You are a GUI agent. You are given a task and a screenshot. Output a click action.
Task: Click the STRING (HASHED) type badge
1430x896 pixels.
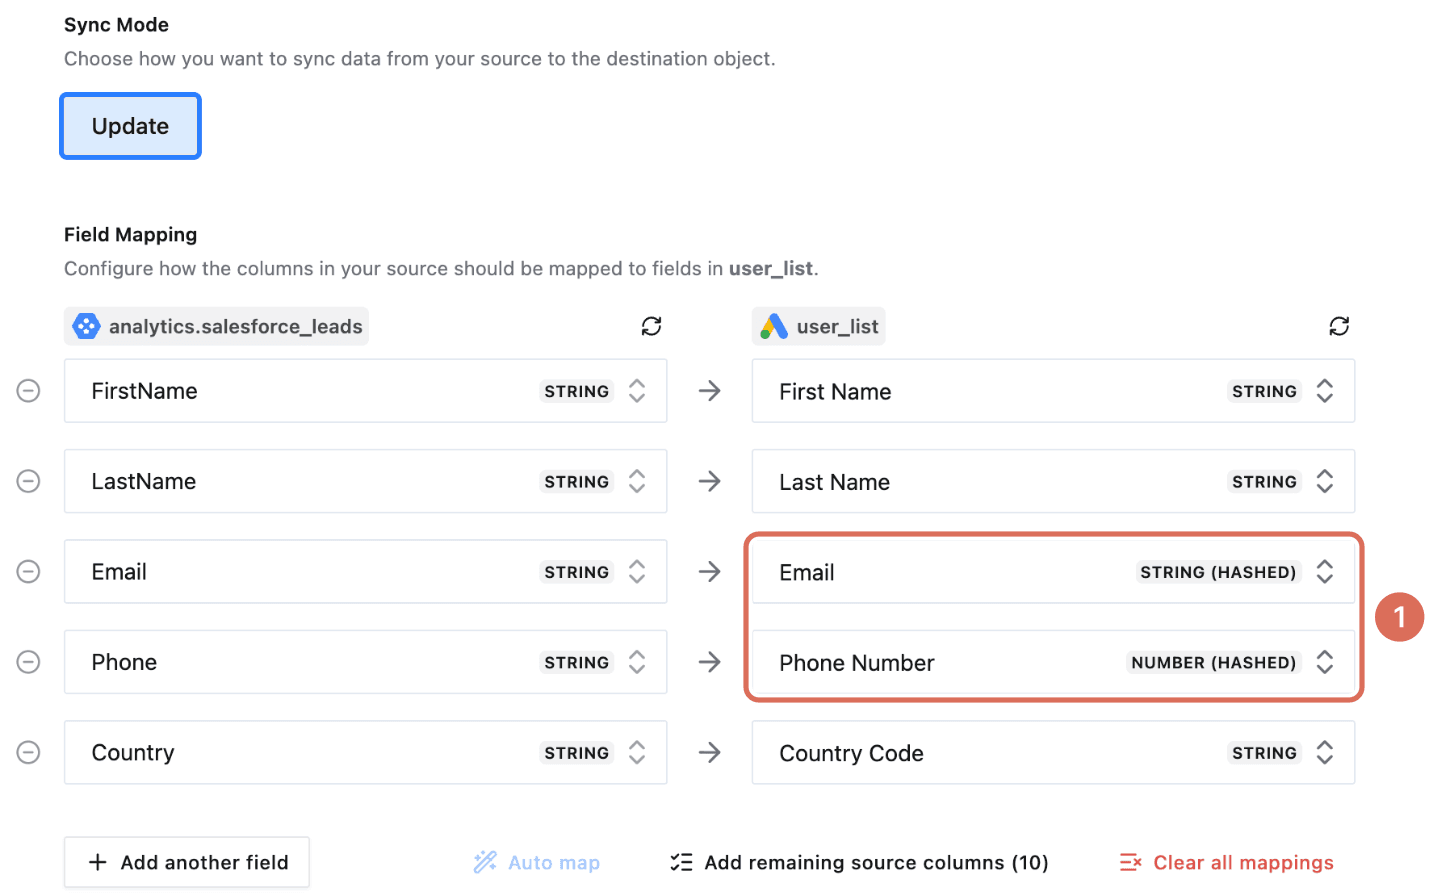click(1218, 572)
